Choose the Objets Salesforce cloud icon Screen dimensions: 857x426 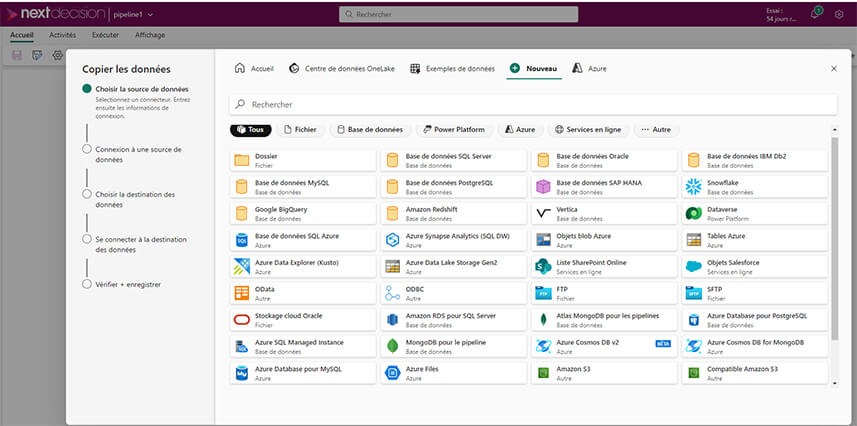pos(694,266)
